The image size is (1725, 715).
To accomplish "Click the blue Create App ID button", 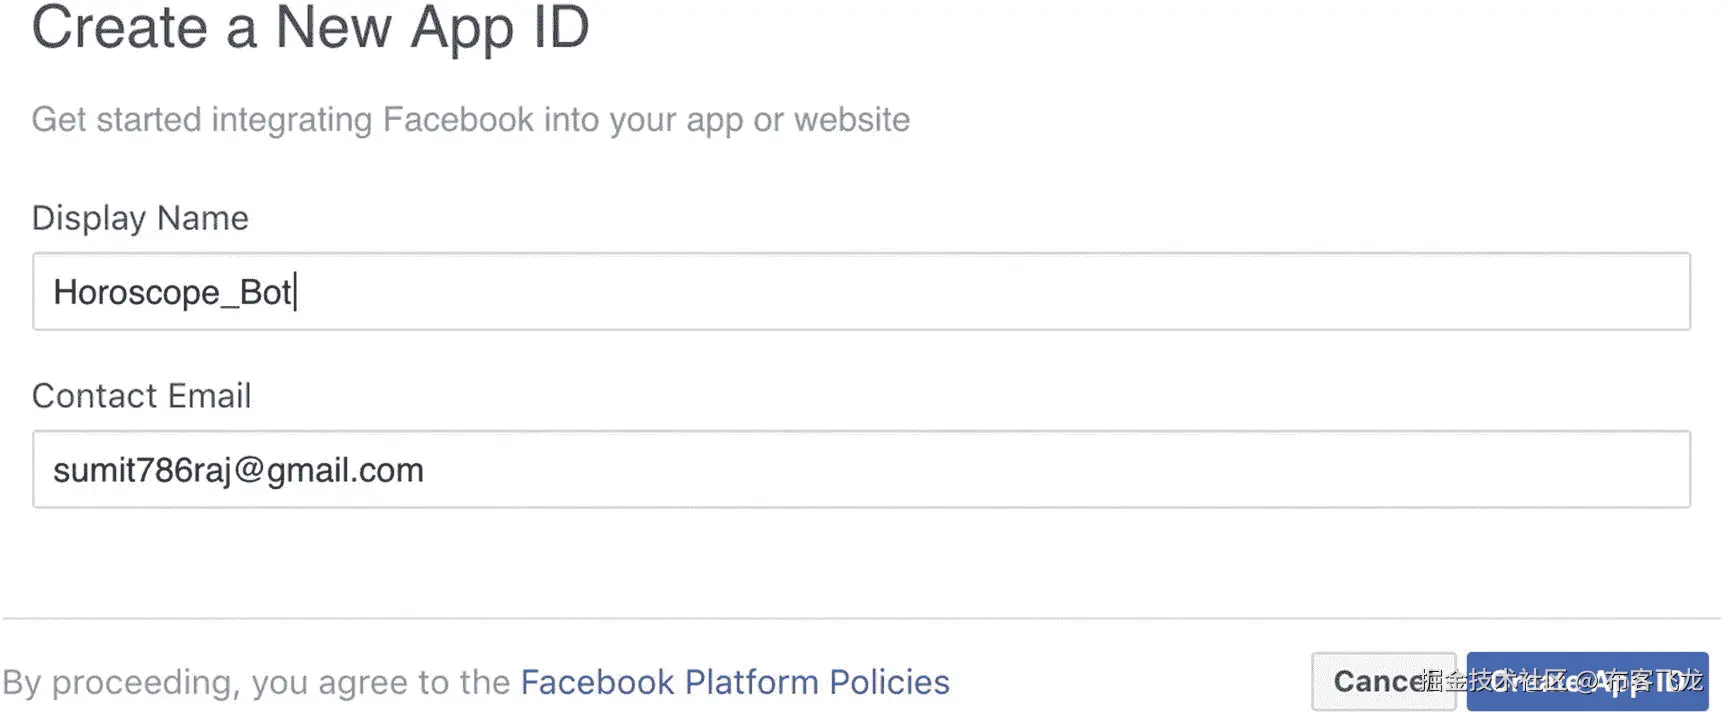I will (1587, 682).
